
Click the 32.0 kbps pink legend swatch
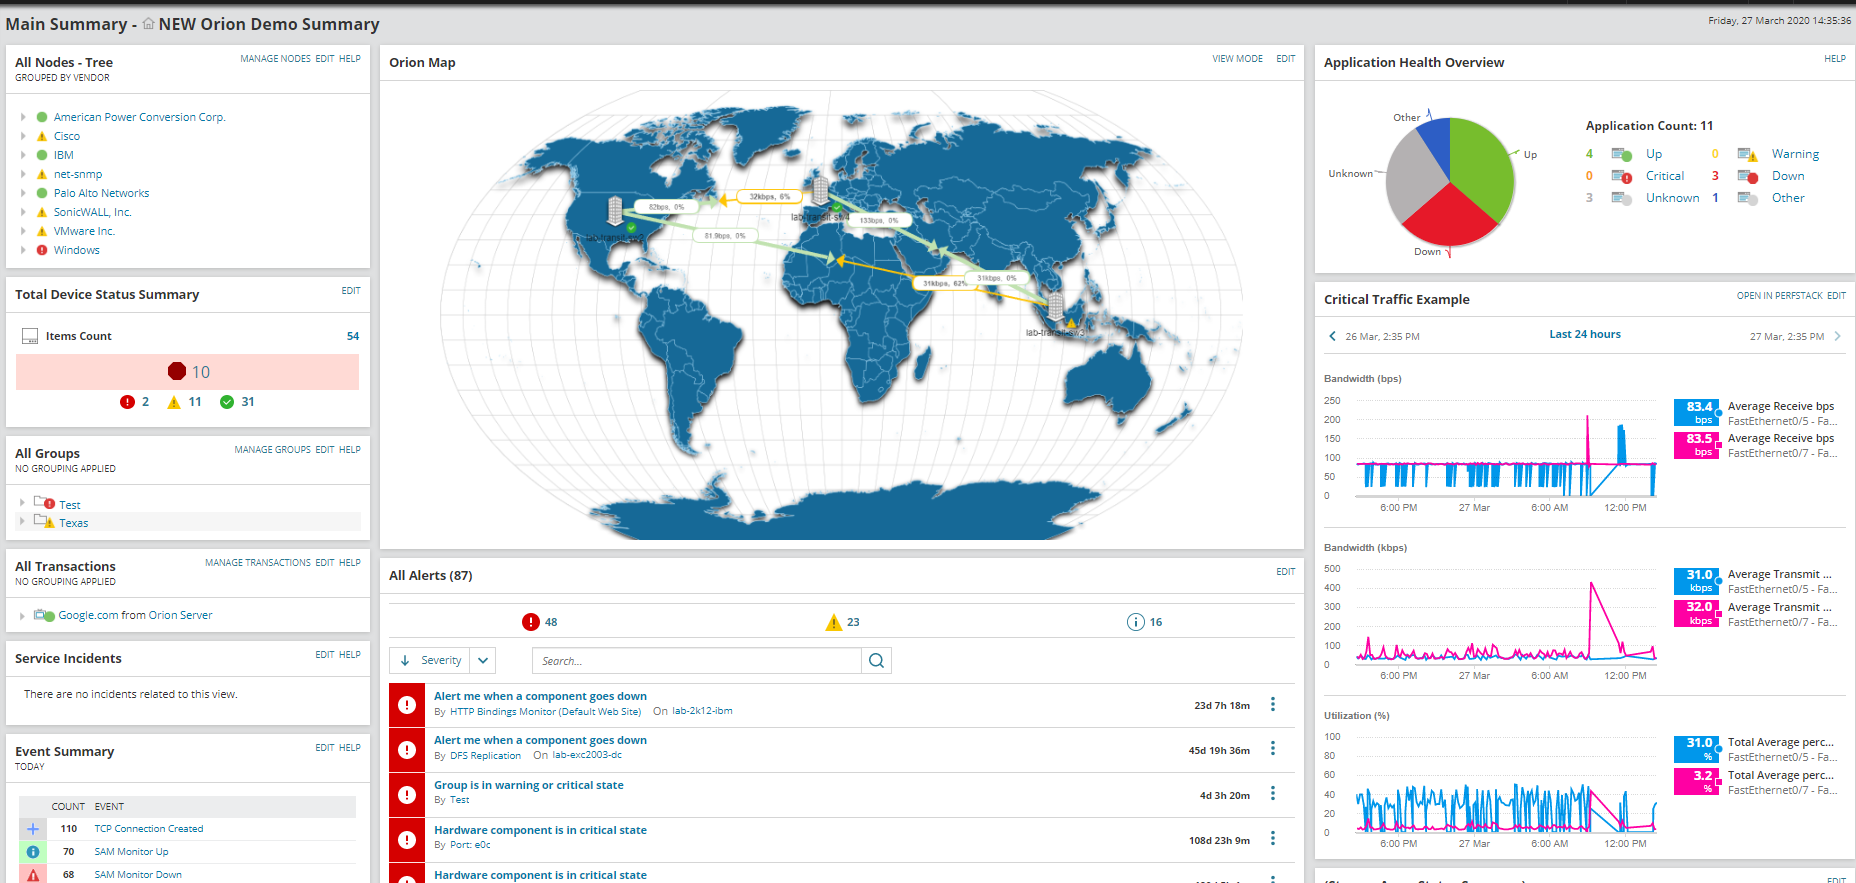pyautogui.click(x=1698, y=613)
